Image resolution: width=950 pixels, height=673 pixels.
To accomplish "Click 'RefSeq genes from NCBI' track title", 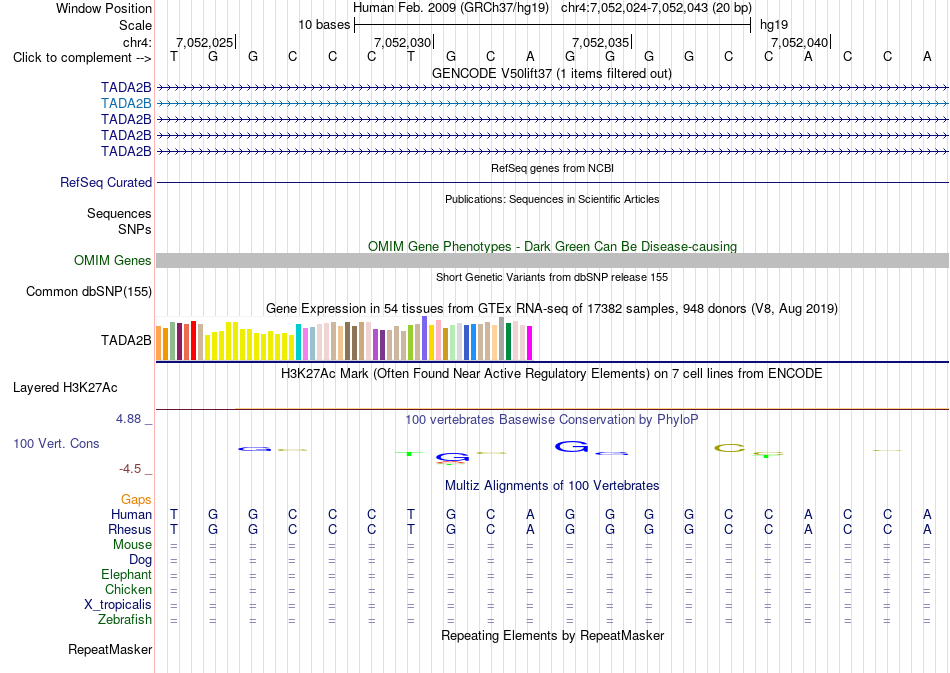I will click(x=553, y=168).
